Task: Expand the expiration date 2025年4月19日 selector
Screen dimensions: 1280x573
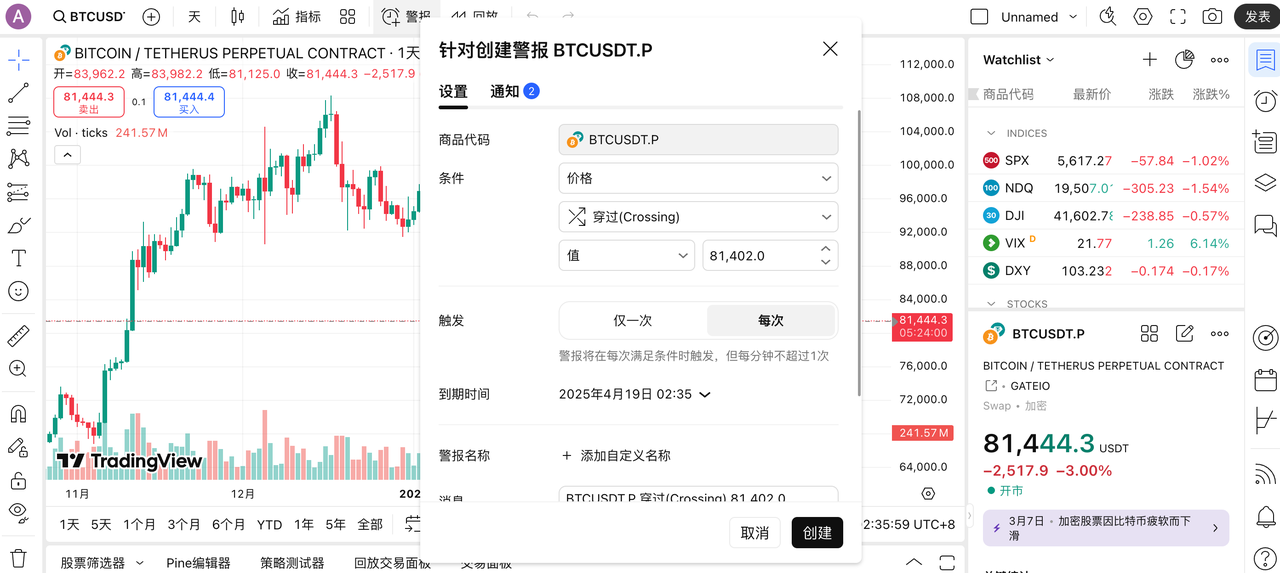Action: click(634, 394)
